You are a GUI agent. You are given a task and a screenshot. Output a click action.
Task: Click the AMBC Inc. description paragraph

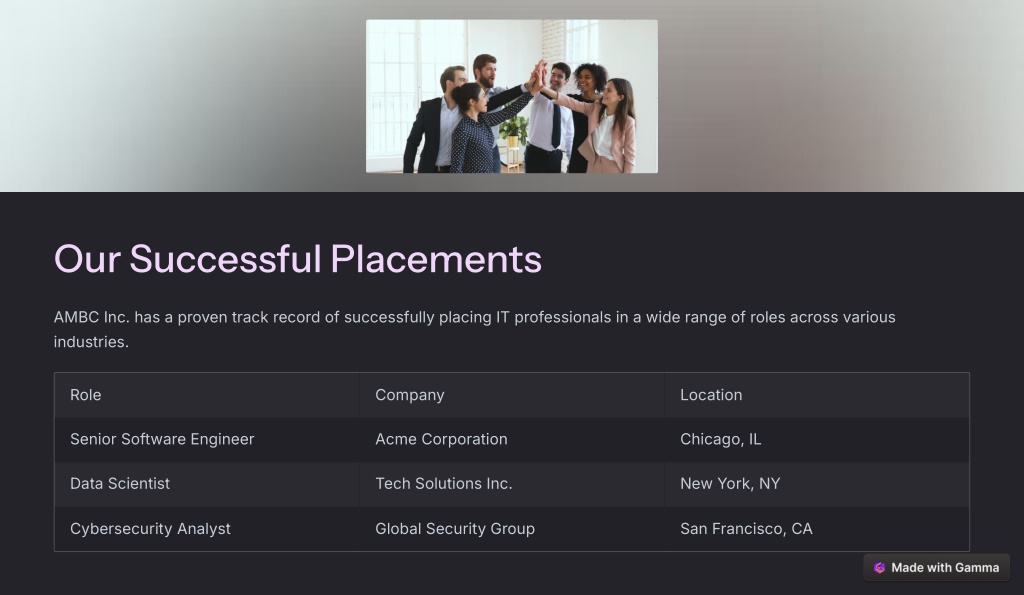pyautogui.click(x=474, y=329)
